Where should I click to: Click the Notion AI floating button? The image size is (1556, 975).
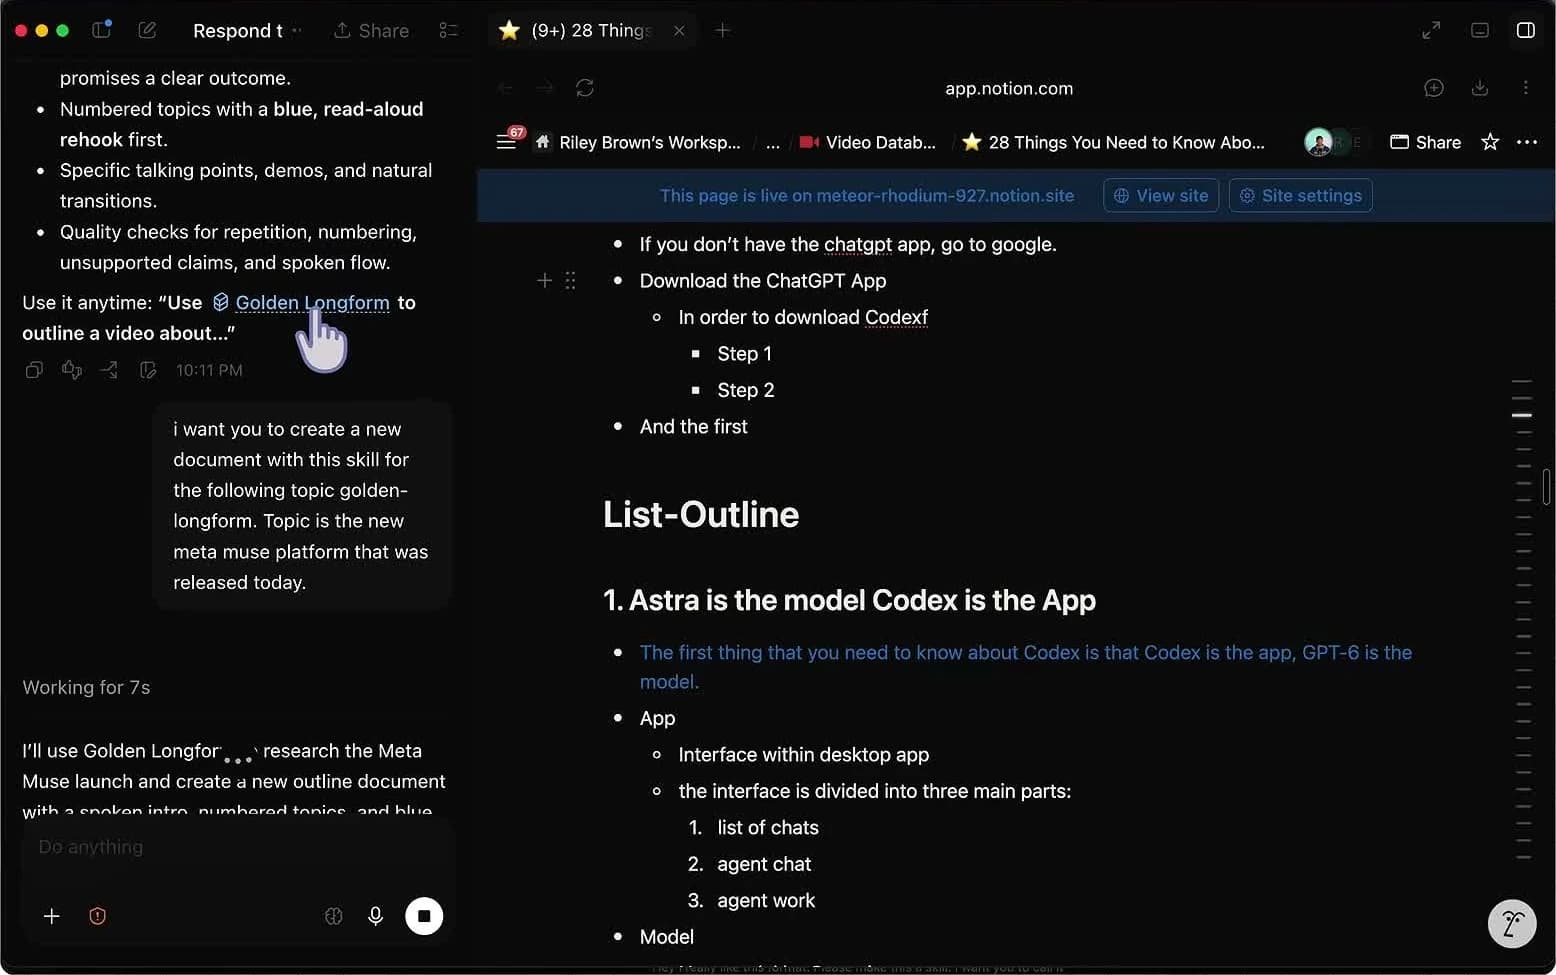[x=1512, y=923]
